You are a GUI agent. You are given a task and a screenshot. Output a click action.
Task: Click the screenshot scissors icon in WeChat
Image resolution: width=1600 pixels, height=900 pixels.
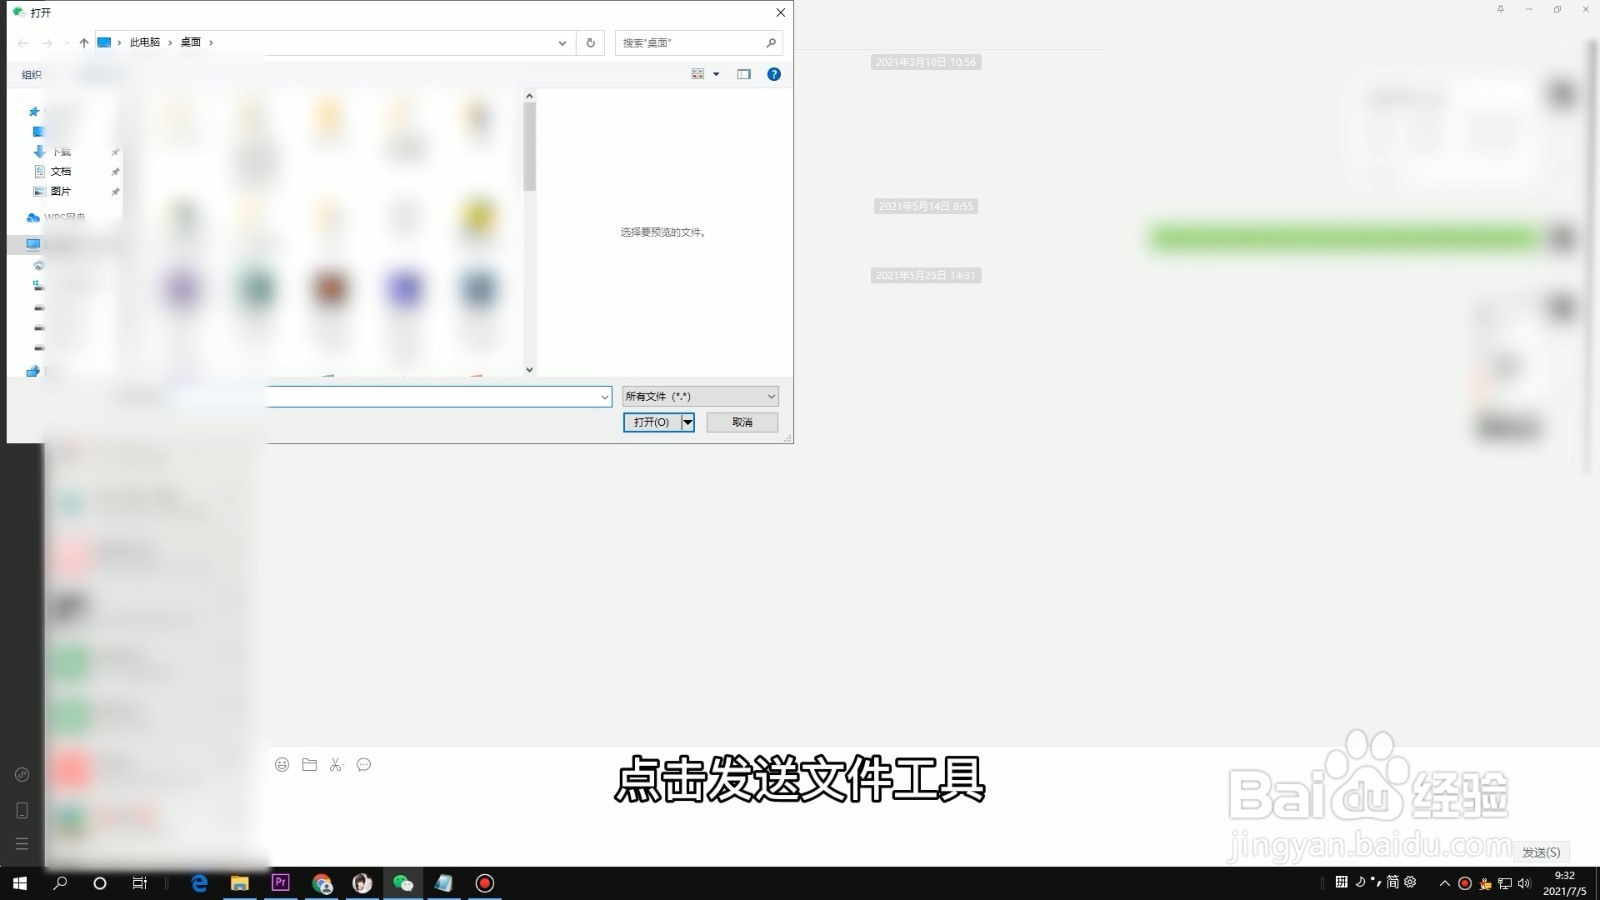coord(336,765)
